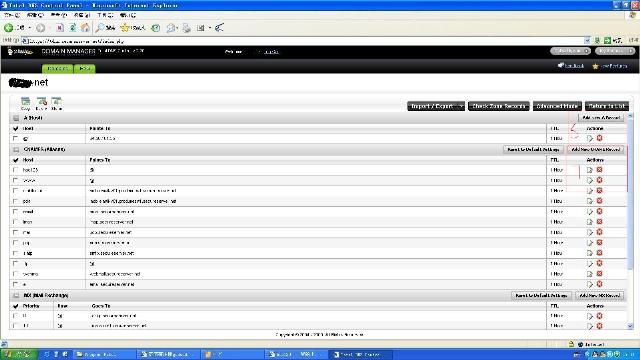Tick the checkbox for ftp CNAME row
640x360 pixels.
click(16, 264)
